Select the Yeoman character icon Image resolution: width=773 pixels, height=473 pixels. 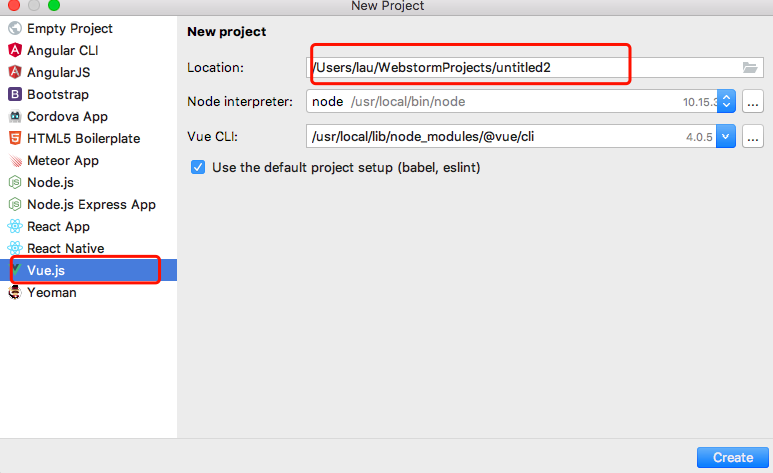pyautogui.click(x=15, y=293)
